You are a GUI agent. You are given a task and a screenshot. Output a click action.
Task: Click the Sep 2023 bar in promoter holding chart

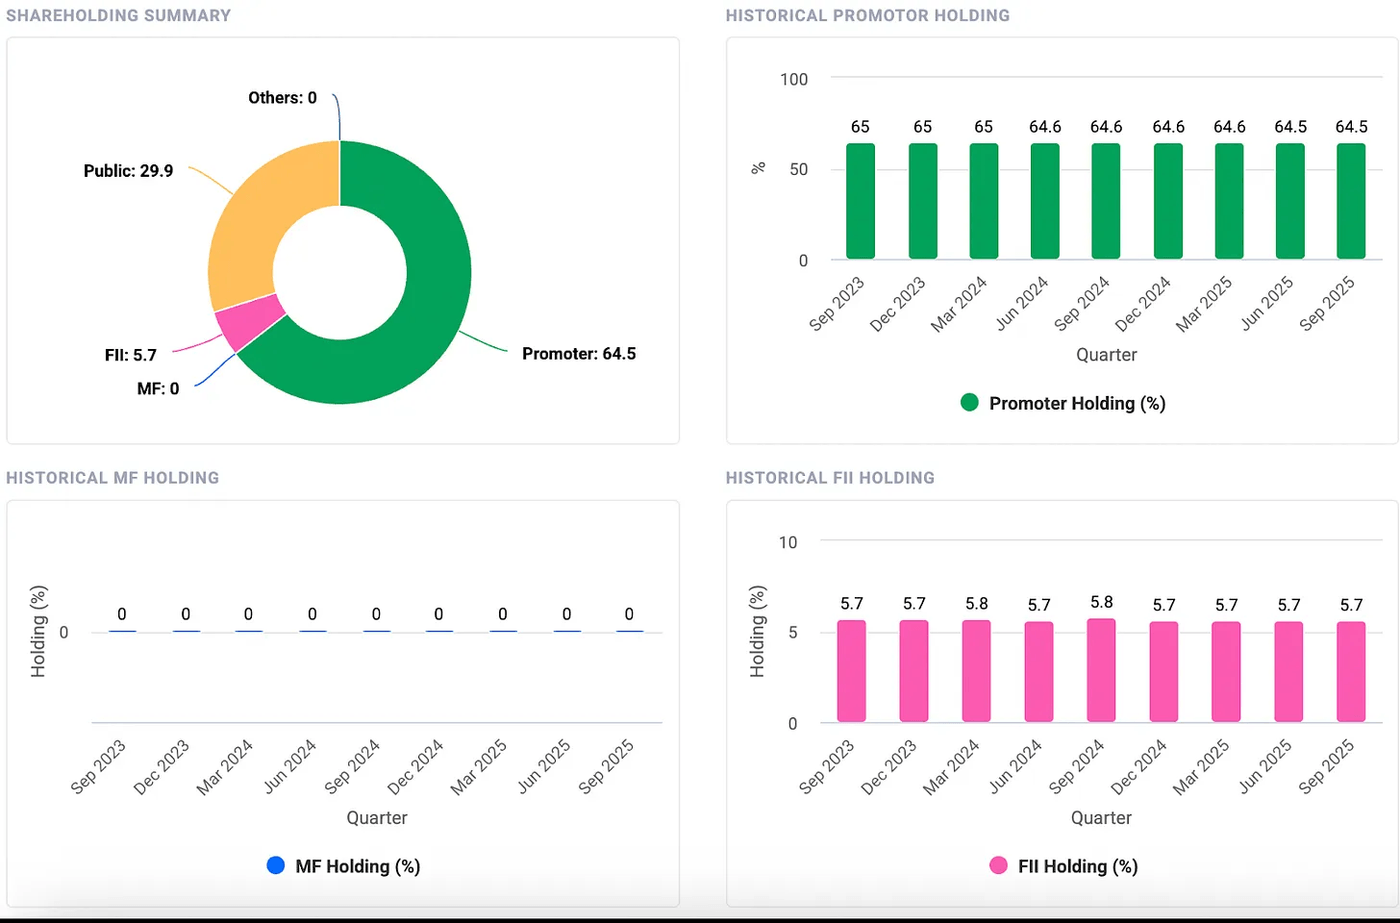point(860,201)
